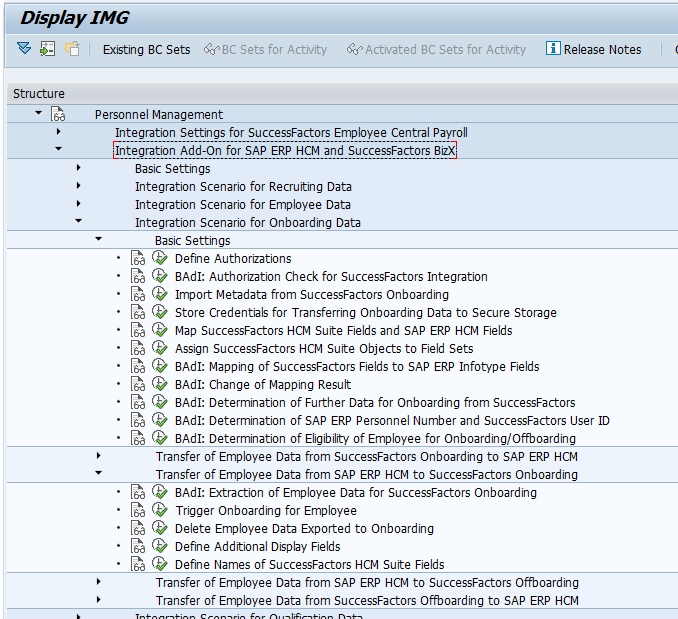
Task: Click the Position on node toolbar icon
Action: pyautogui.click(x=48, y=48)
